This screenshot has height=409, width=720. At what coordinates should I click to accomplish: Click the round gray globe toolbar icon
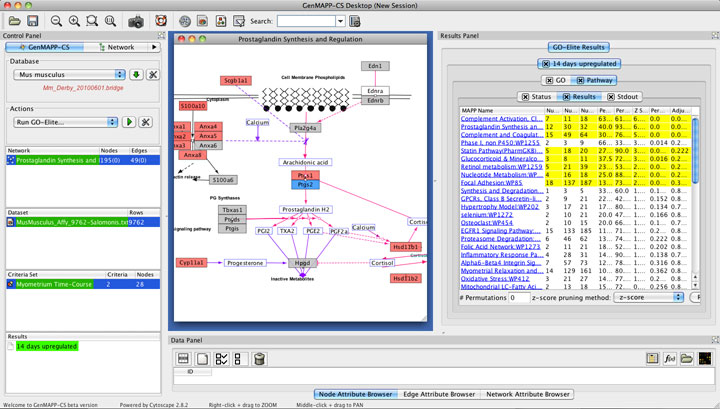tap(185, 21)
